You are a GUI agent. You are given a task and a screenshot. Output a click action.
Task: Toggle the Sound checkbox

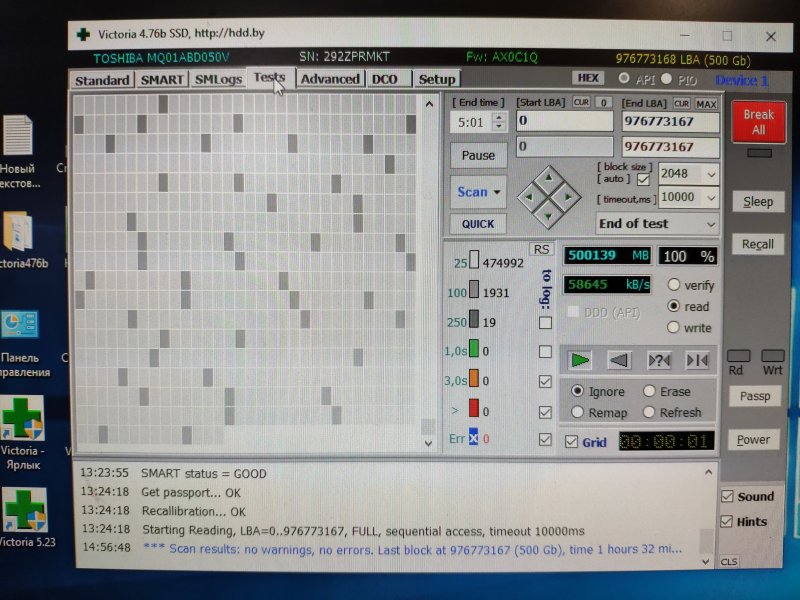[727, 496]
